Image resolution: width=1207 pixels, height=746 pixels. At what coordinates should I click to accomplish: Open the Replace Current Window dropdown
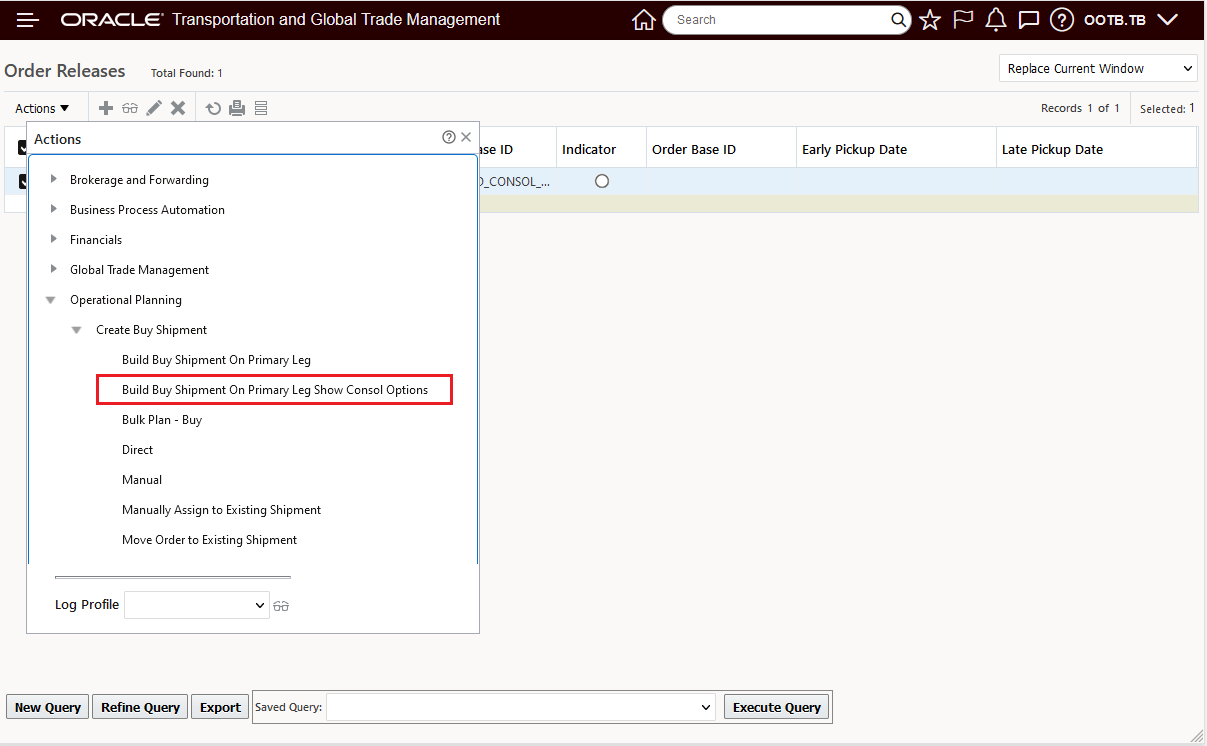(x=1098, y=68)
